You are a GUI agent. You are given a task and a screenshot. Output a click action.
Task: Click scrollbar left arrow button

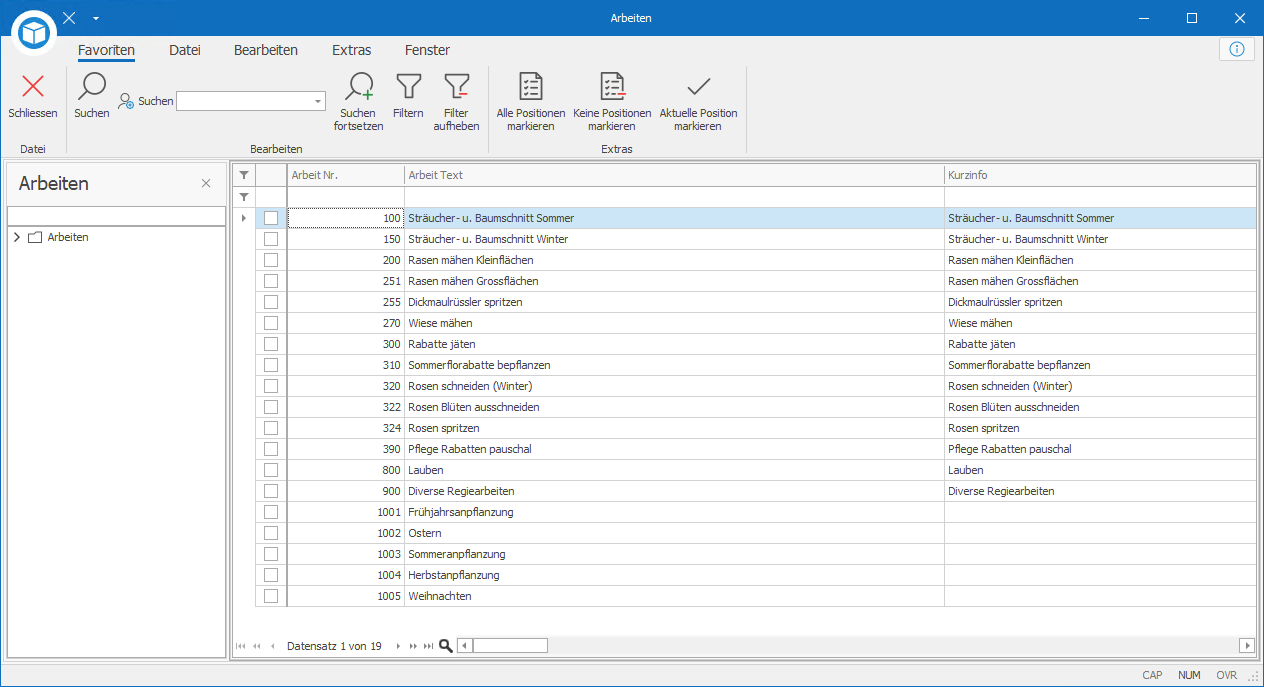coord(465,646)
